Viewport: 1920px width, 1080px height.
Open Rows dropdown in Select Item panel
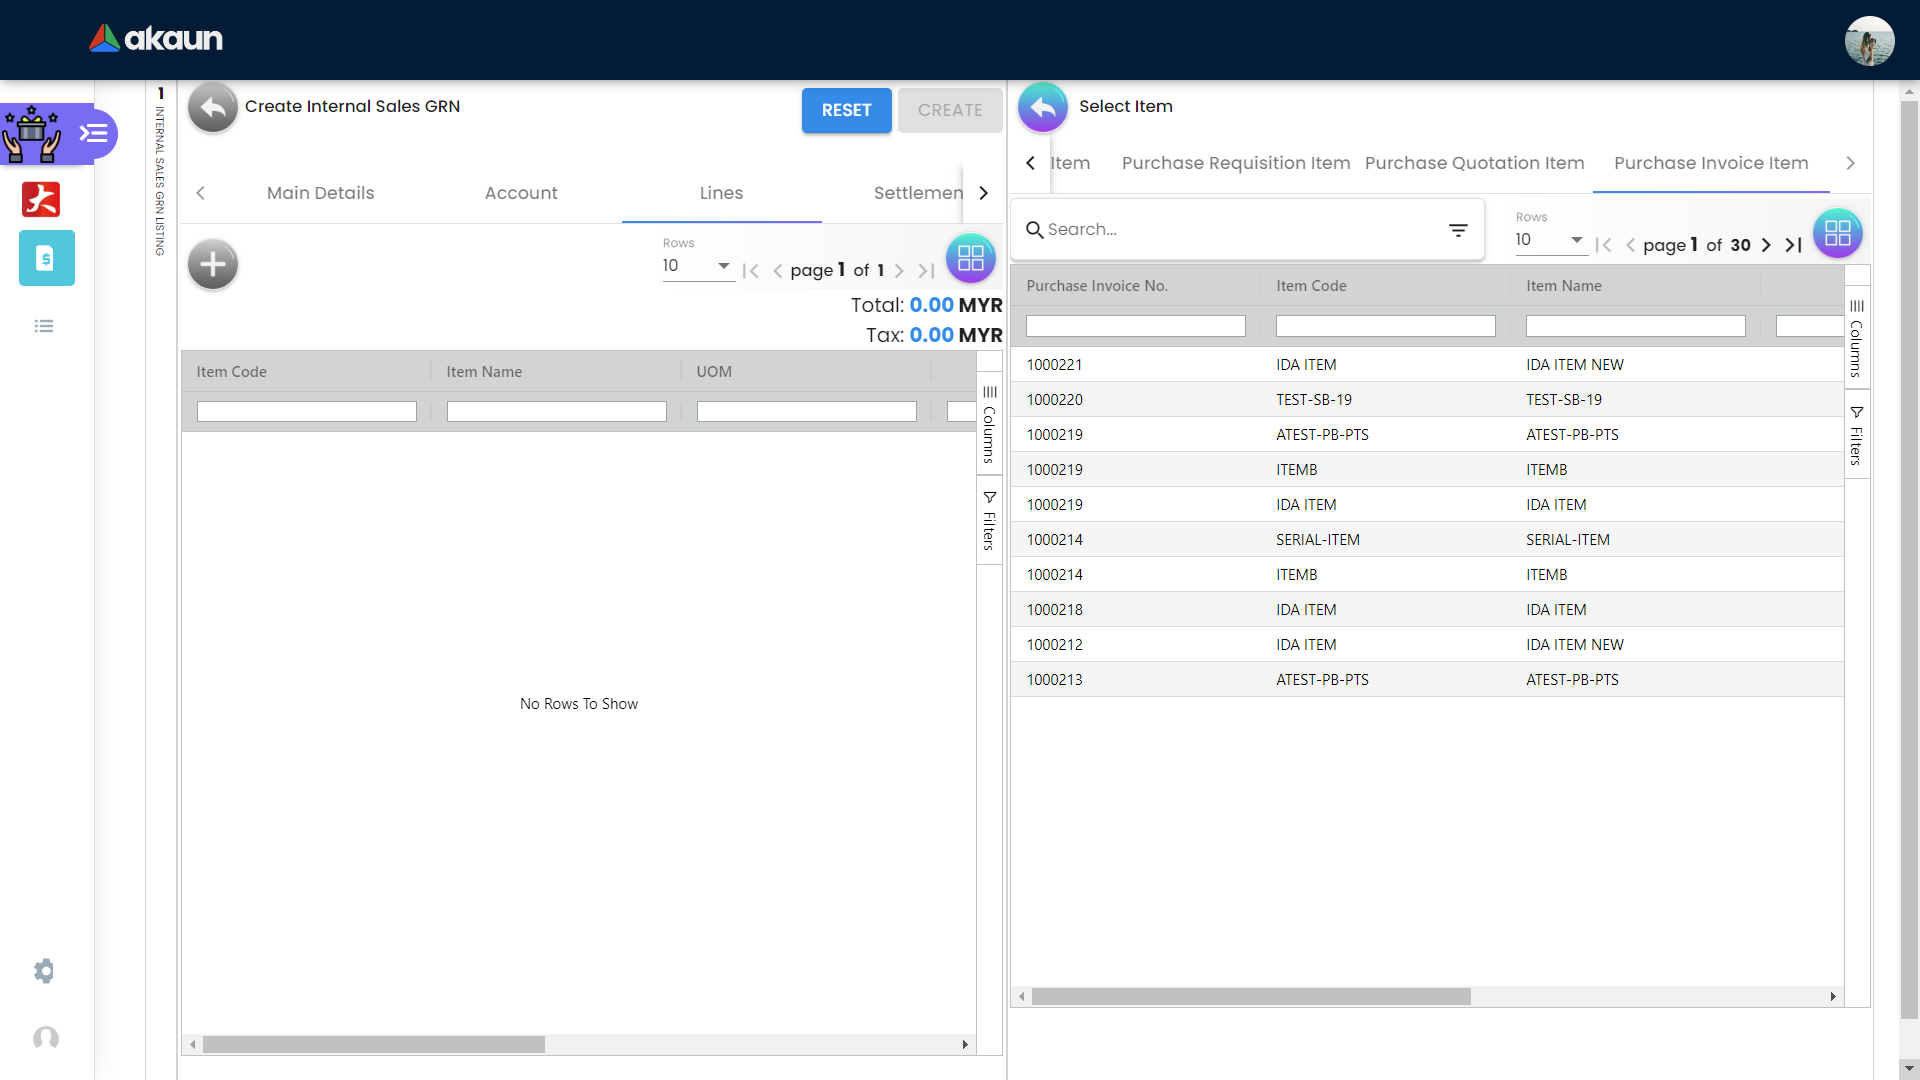[1550, 240]
